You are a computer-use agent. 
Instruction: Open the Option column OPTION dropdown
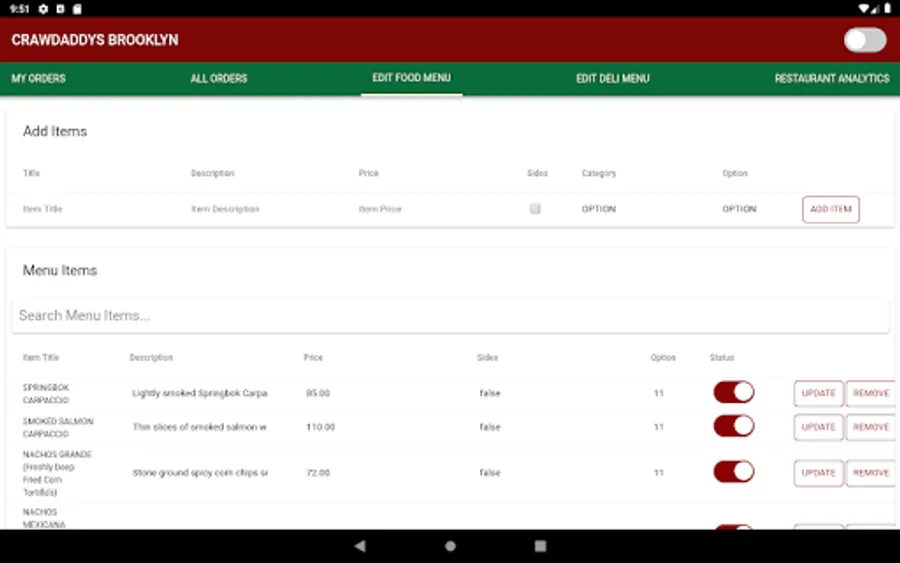[739, 209]
